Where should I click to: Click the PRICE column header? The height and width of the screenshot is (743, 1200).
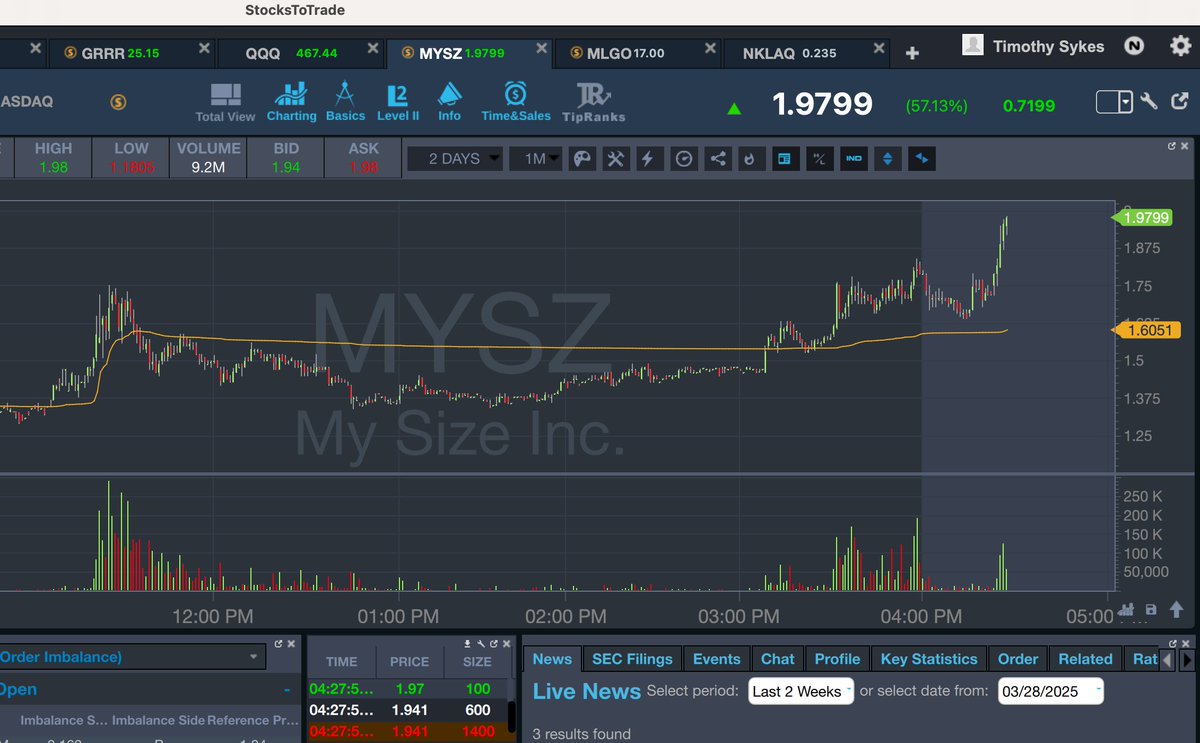click(x=409, y=661)
